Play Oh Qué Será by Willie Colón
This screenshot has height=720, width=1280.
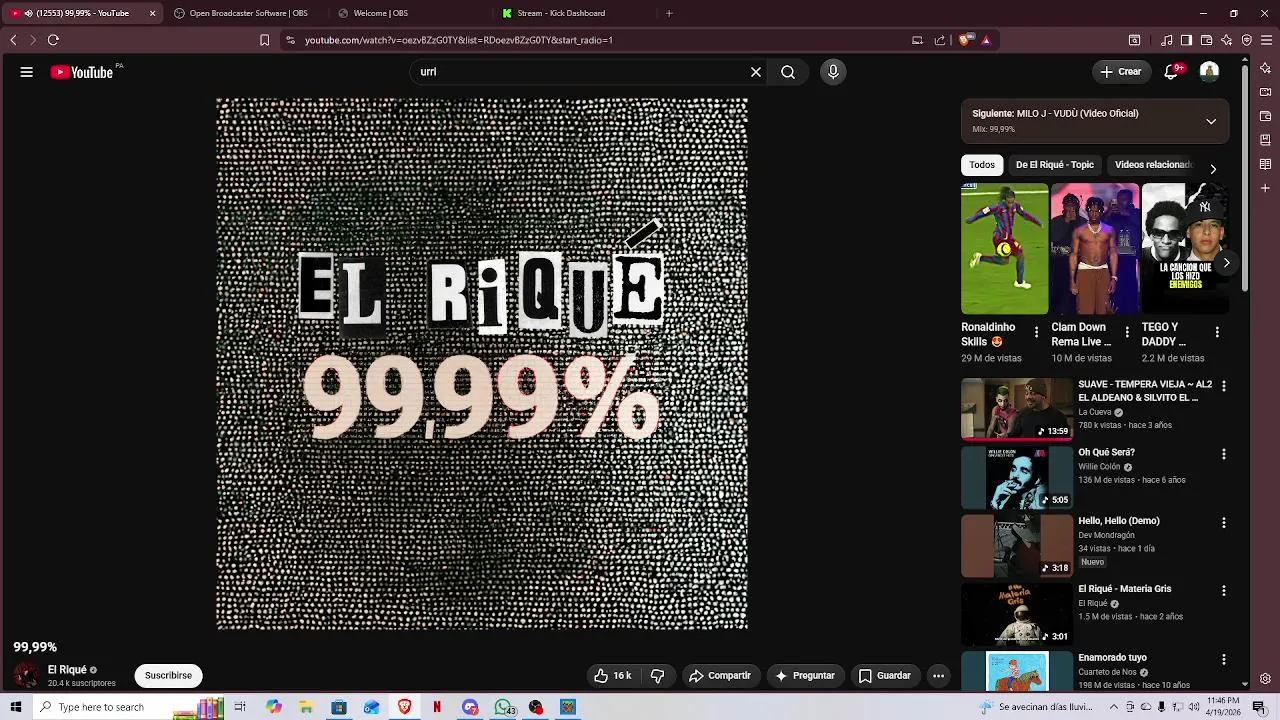point(1017,478)
